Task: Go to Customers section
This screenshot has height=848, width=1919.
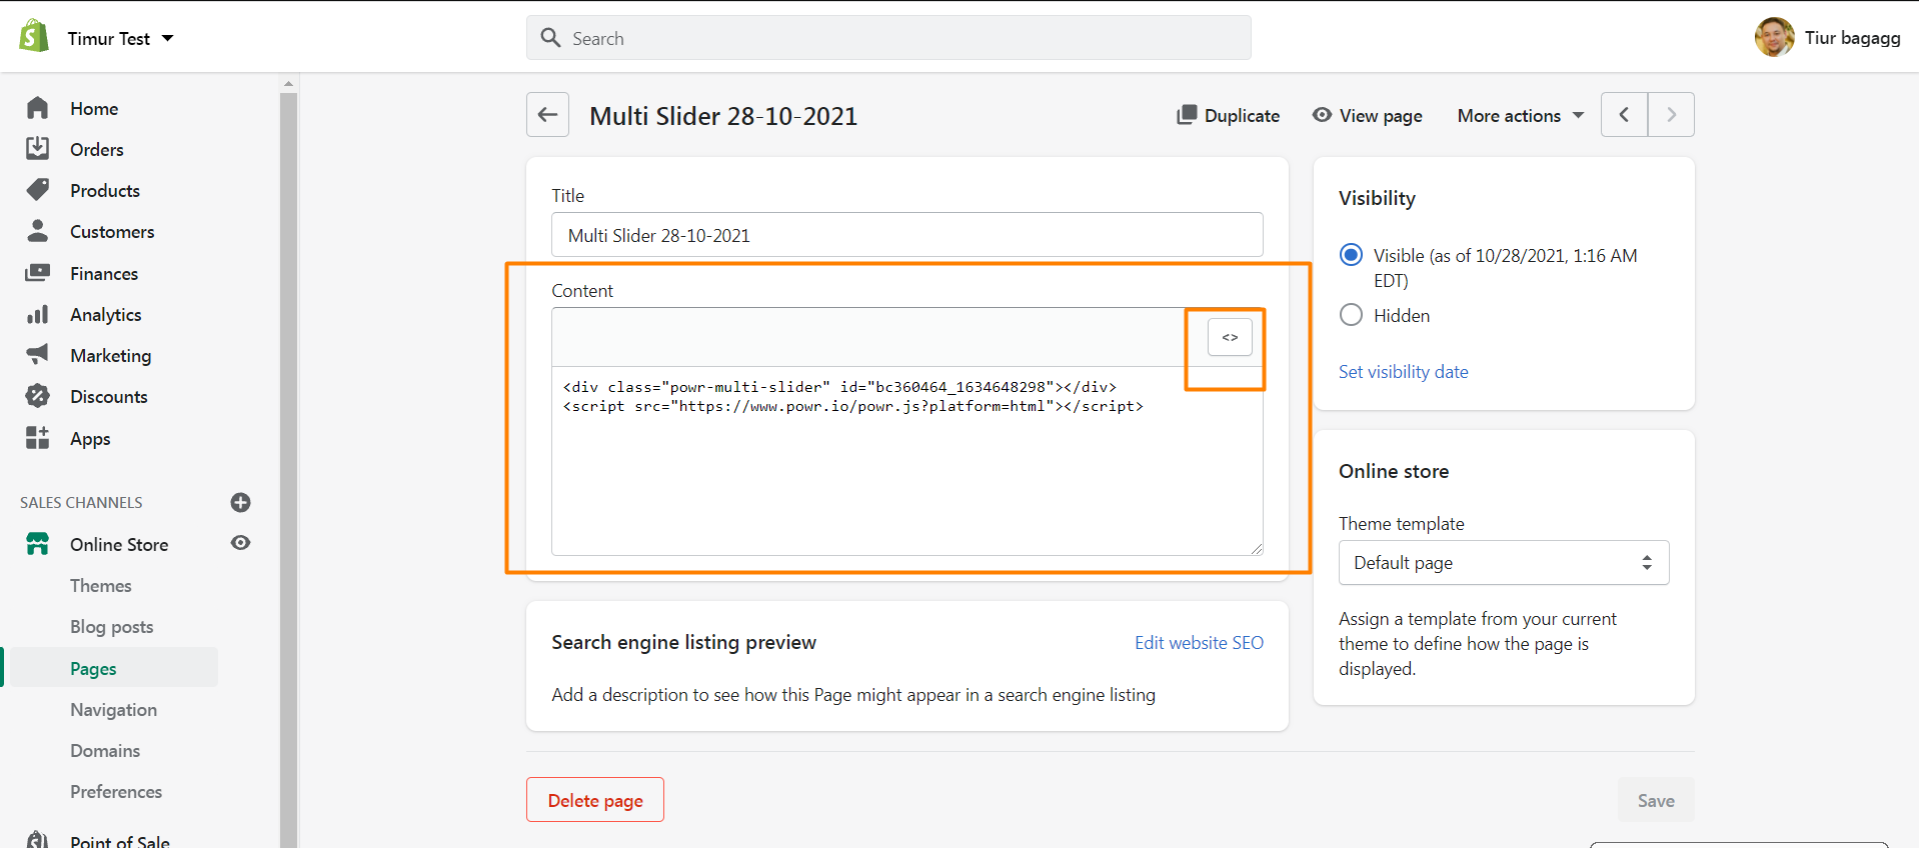Action: [x=112, y=231]
